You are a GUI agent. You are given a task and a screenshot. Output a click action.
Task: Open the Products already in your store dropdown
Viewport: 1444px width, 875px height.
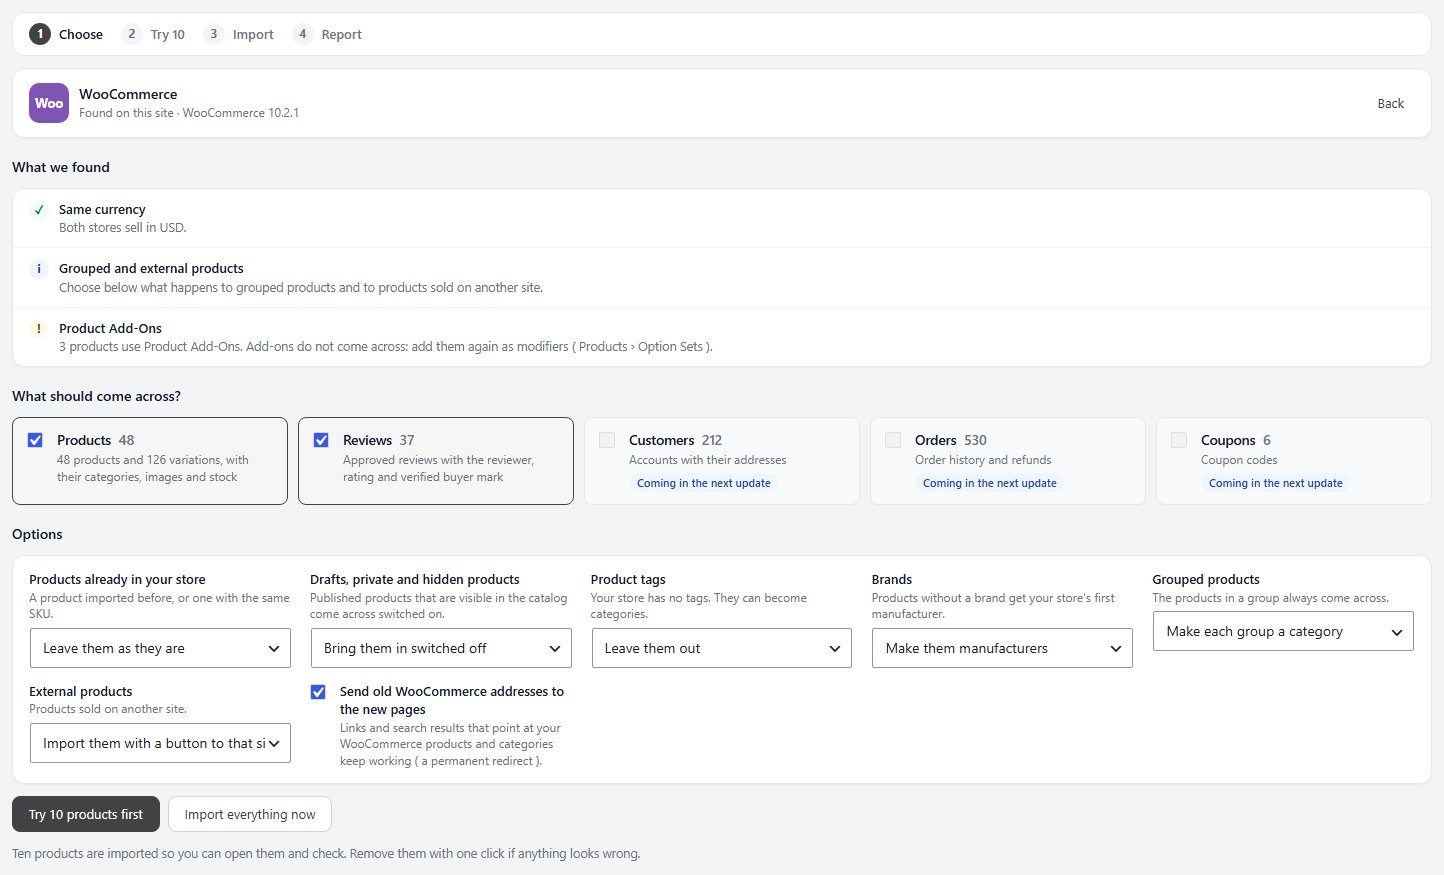click(160, 648)
